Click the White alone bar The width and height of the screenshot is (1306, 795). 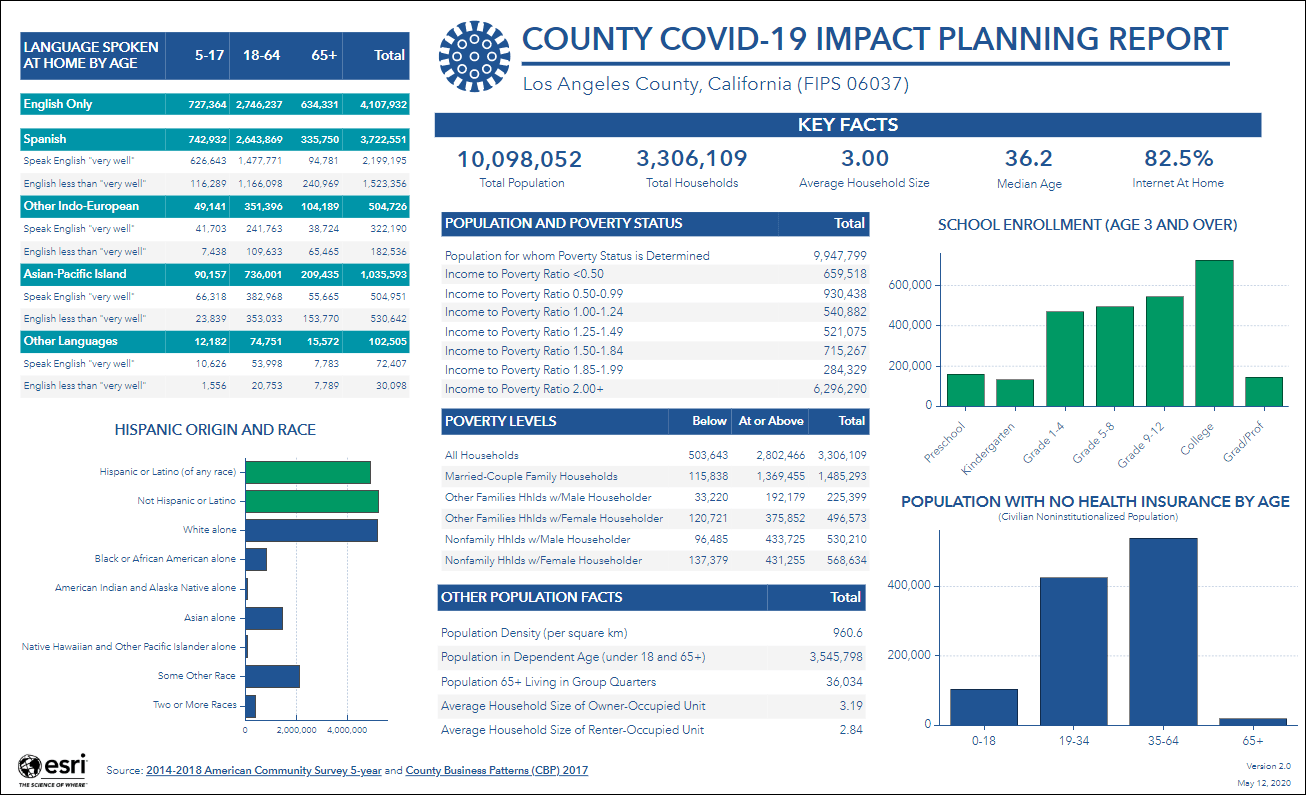(311, 530)
